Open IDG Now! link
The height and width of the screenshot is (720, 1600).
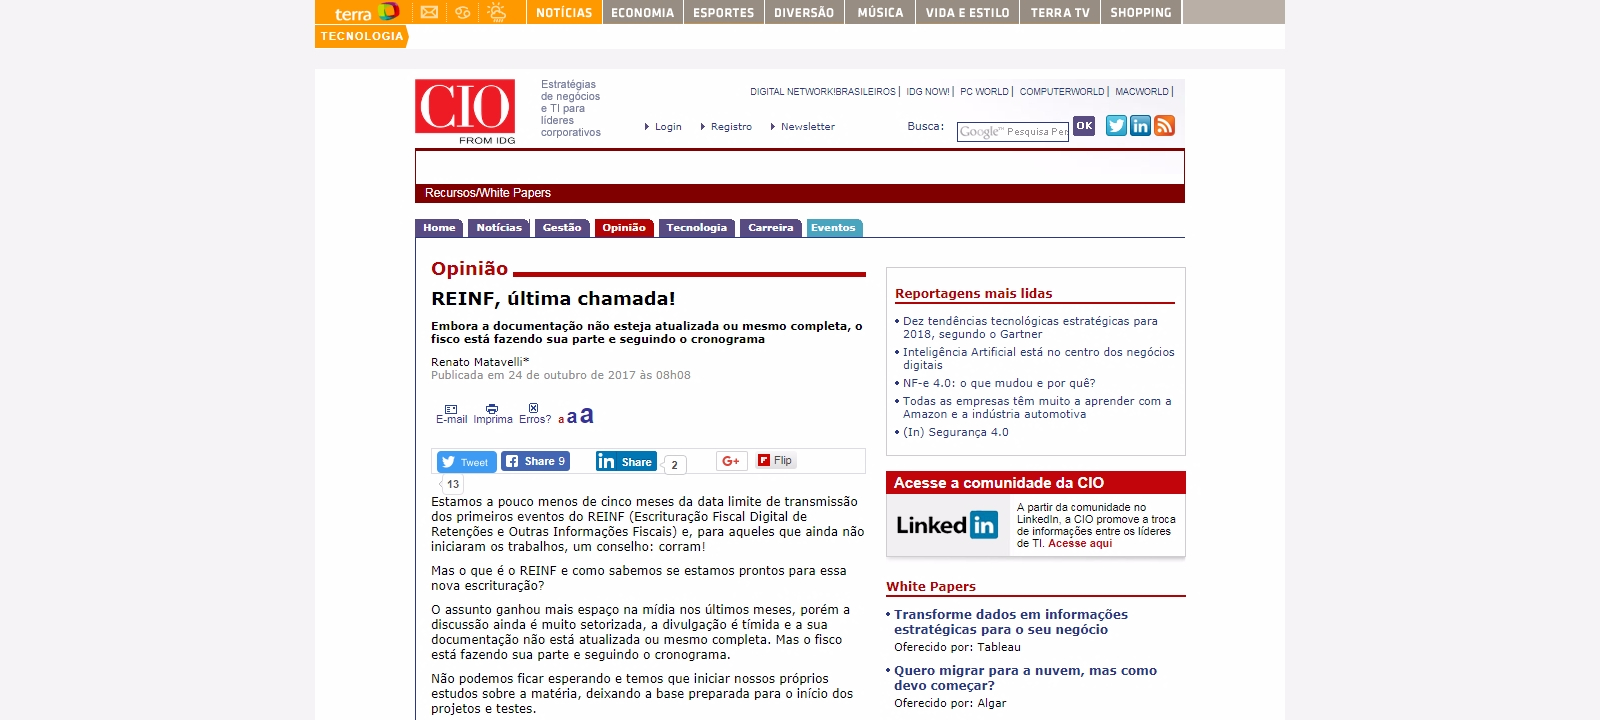[x=928, y=92]
